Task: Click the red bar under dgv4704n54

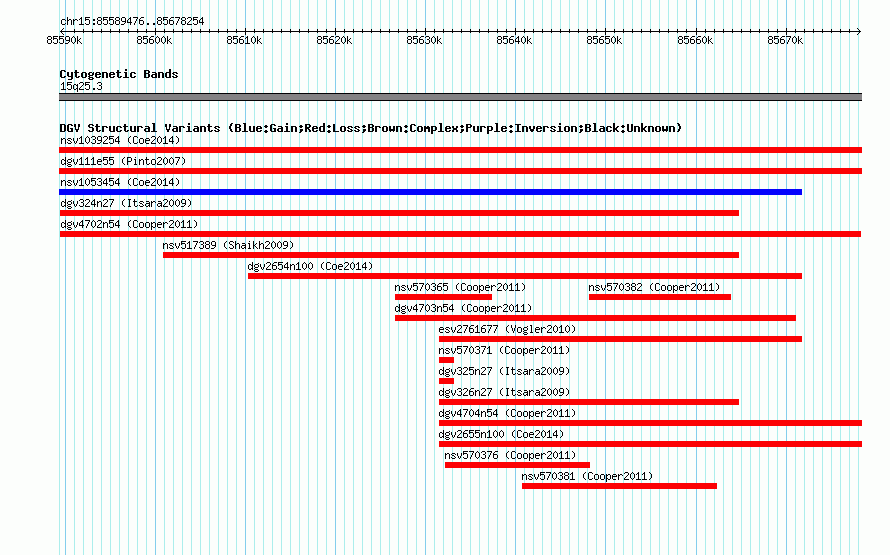Action: tap(650, 423)
